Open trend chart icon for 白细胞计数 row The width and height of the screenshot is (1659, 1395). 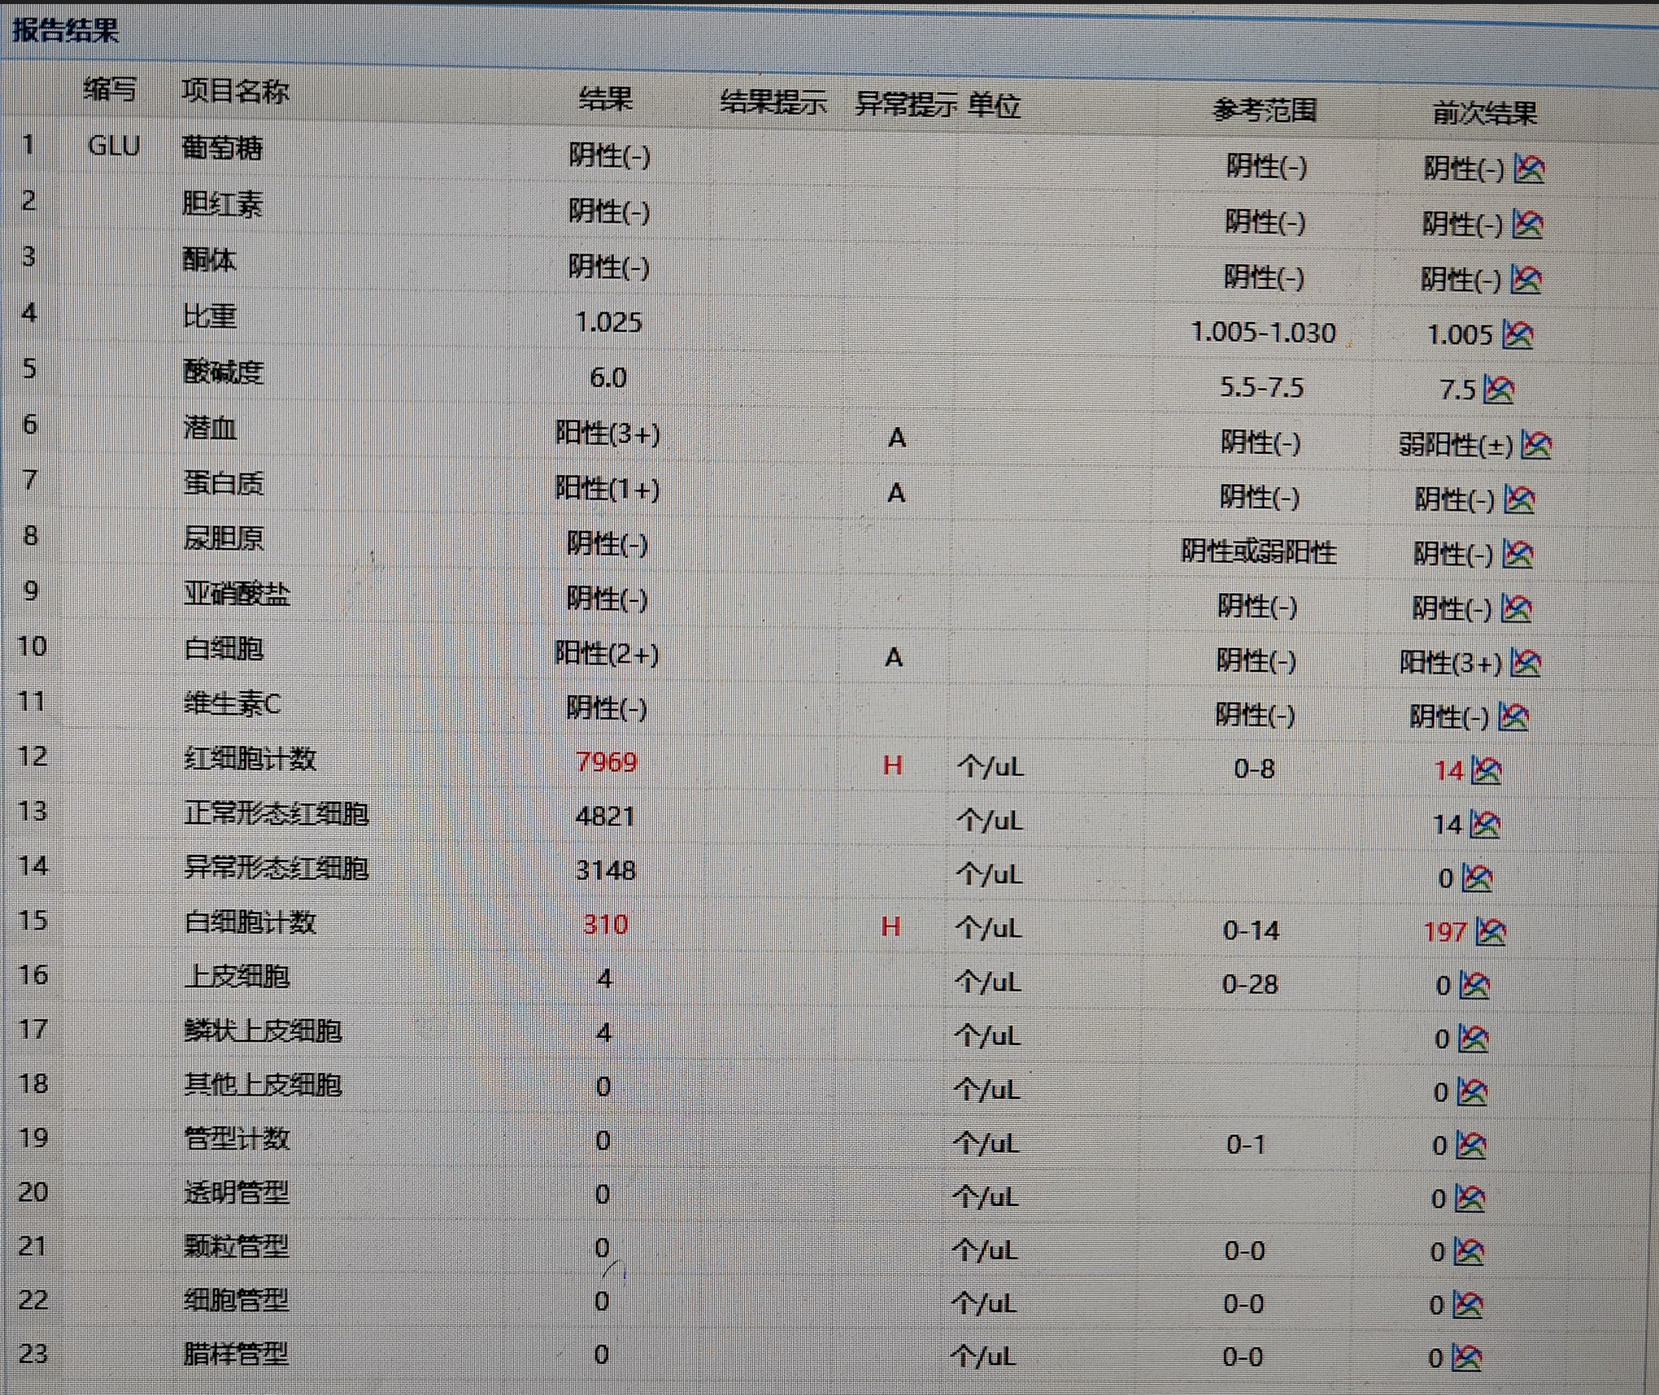1491,932
